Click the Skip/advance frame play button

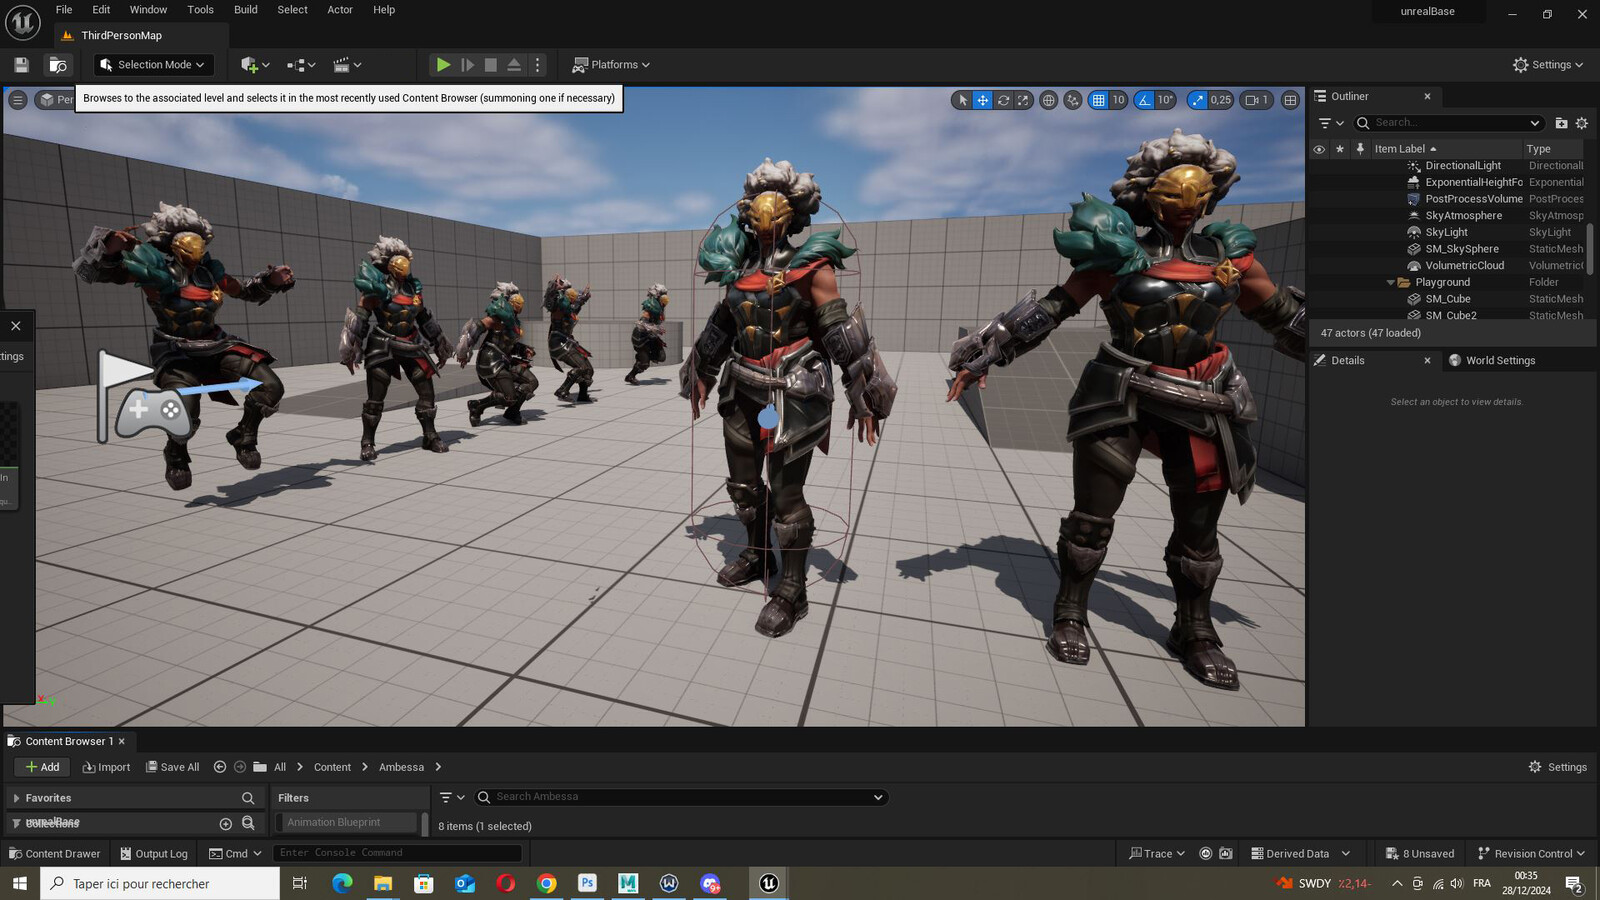click(467, 65)
